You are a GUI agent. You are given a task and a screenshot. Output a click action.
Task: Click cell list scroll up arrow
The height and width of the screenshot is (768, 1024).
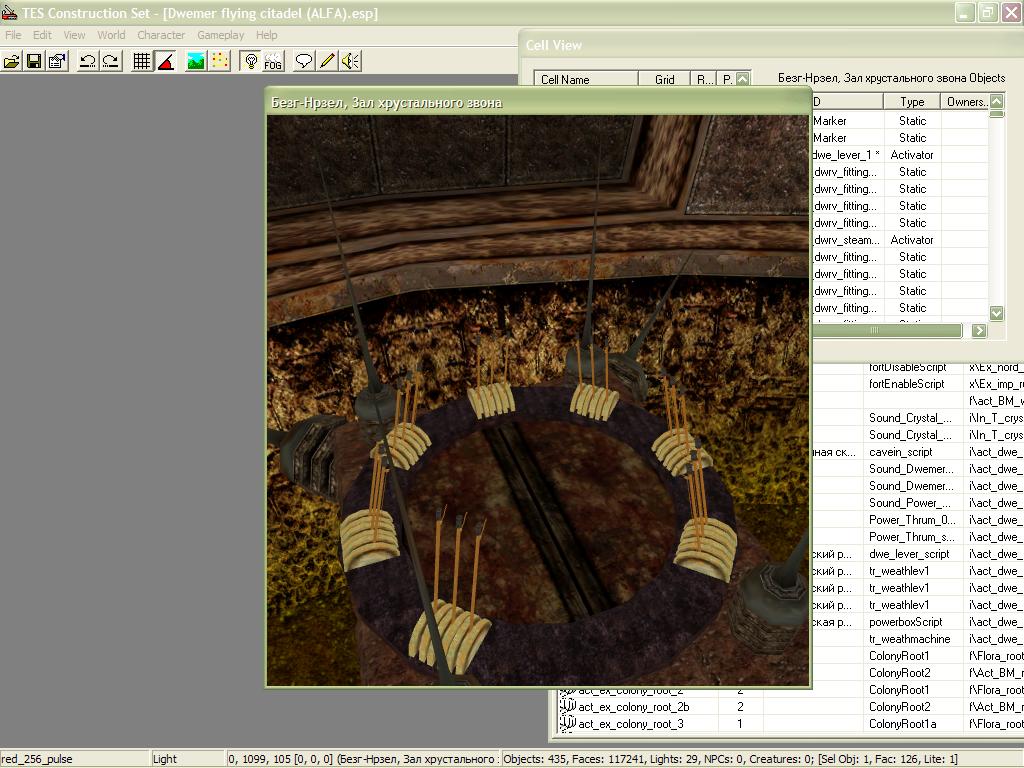point(743,79)
